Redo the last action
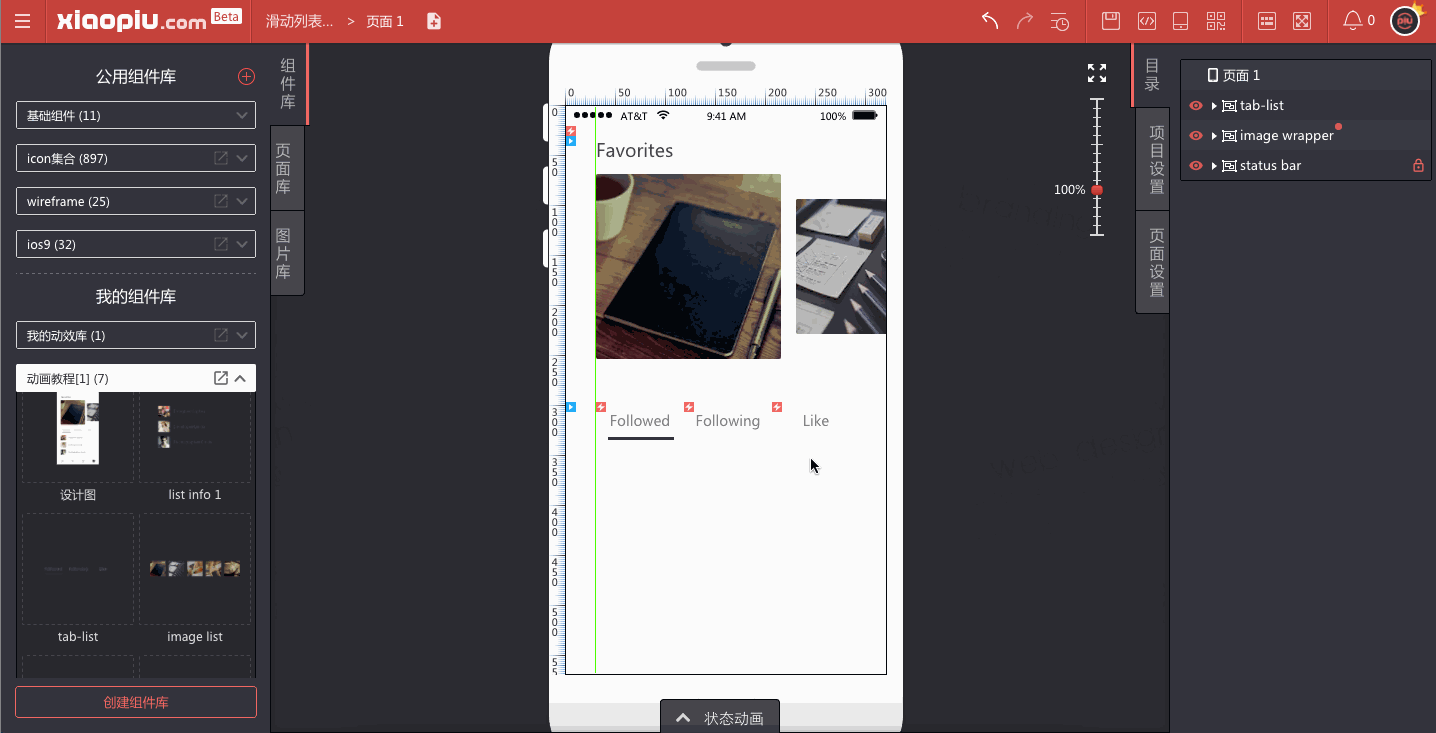This screenshot has width=1436, height=733. pyautogui.click(x=1025, y=21)
